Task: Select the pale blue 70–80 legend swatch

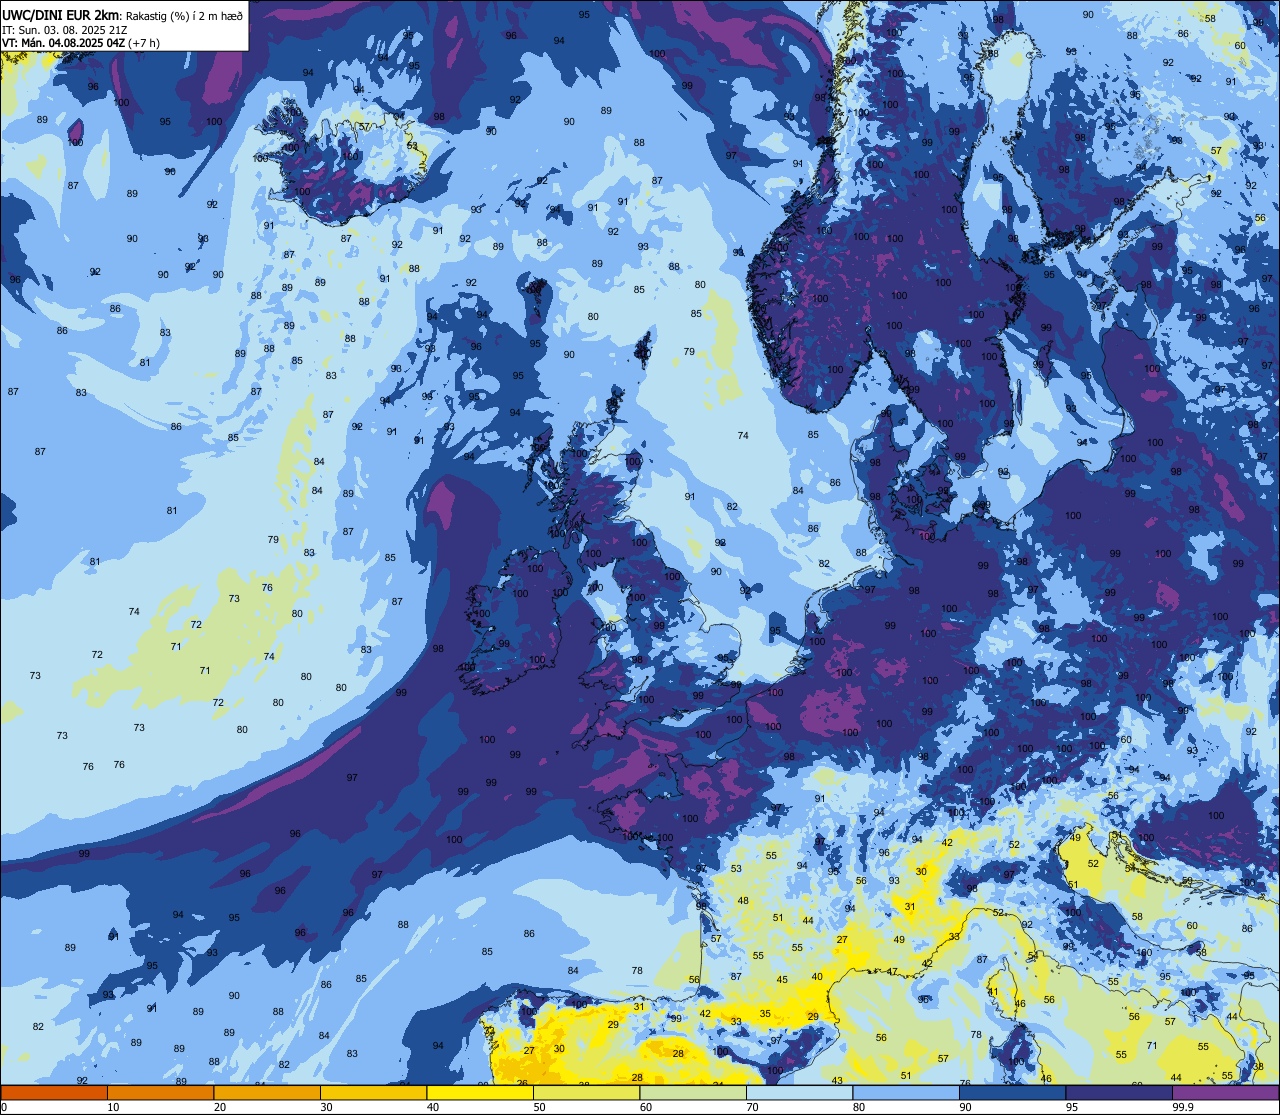Action: click(x=799, y=1092)
